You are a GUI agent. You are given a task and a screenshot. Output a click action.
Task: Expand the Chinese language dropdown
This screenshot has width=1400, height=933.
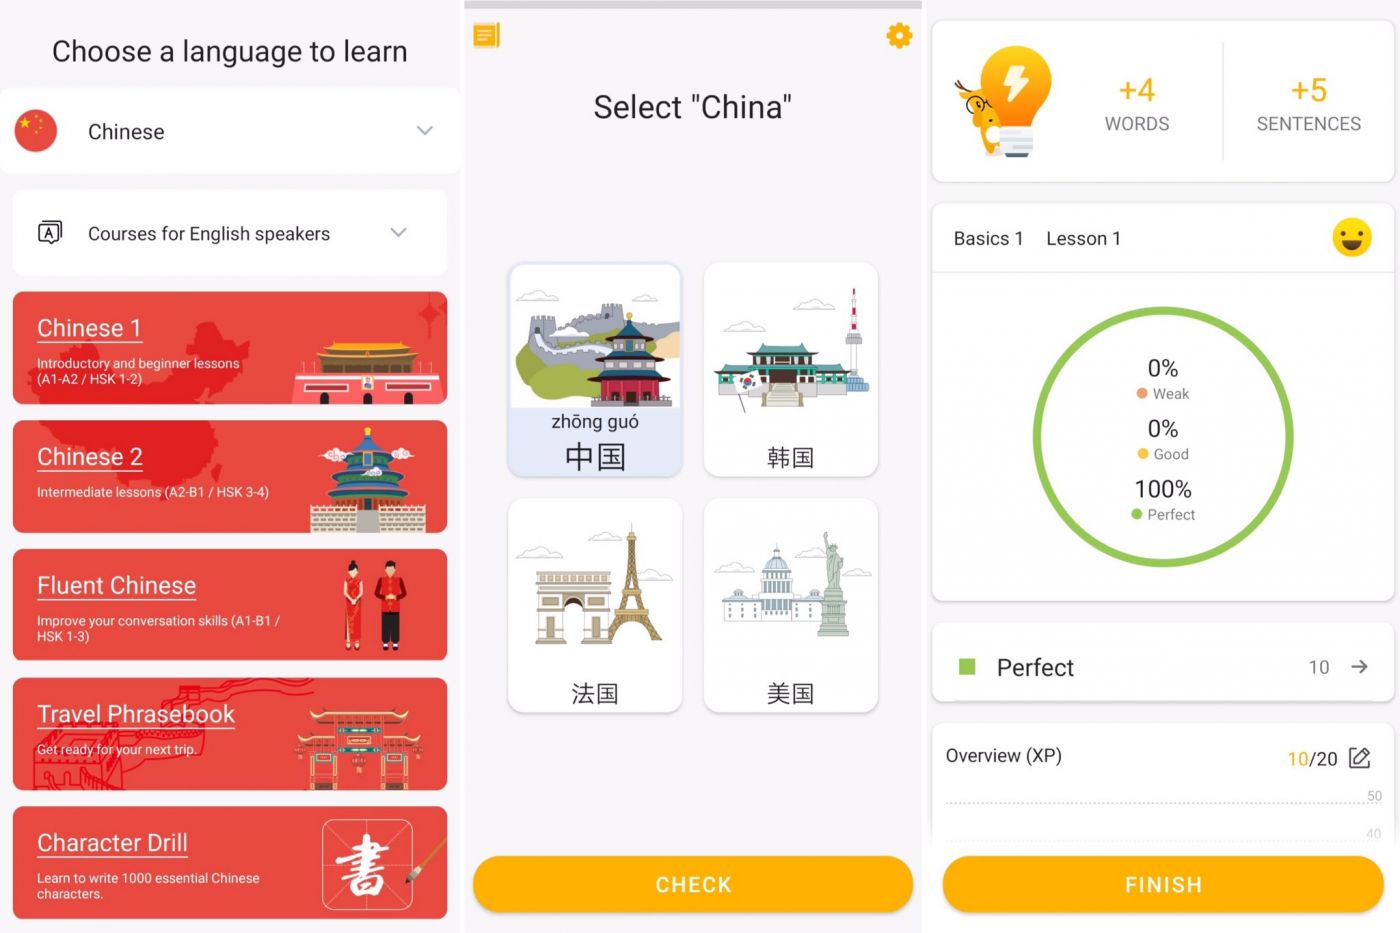point(425,131)
